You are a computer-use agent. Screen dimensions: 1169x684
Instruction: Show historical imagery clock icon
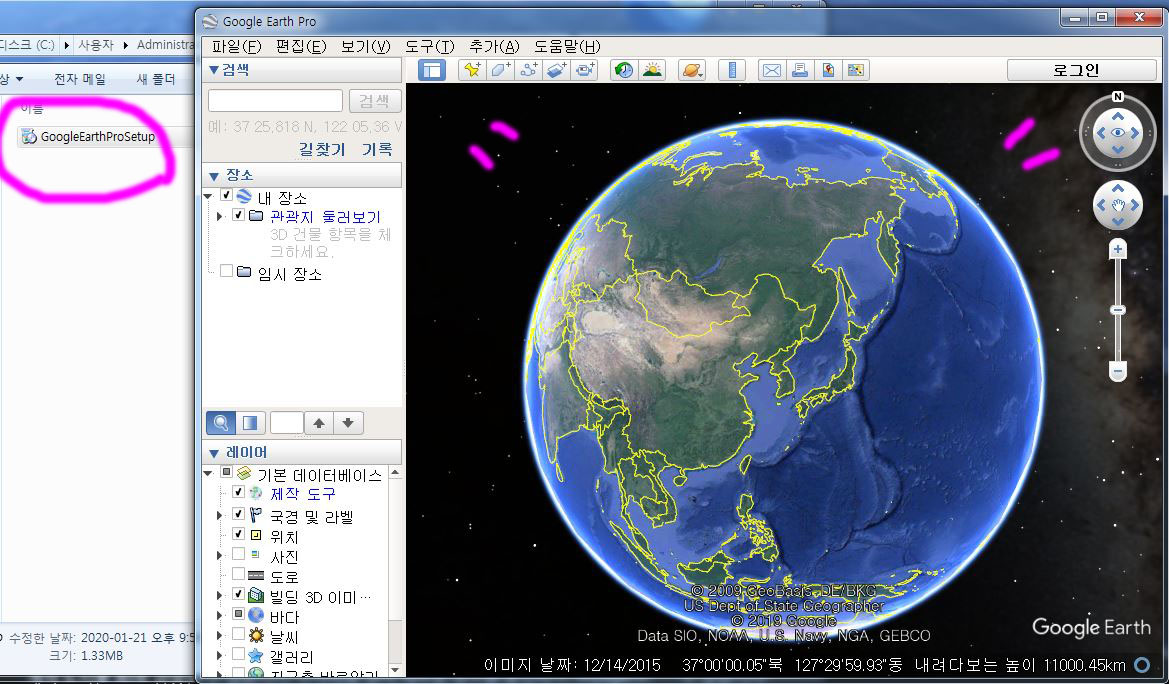coord(624,70)
